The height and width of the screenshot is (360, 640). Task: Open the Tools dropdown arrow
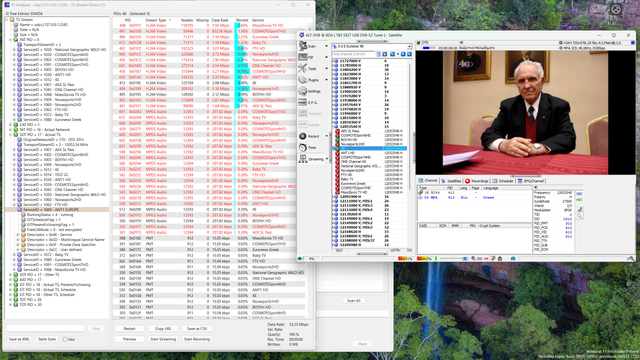327,69
